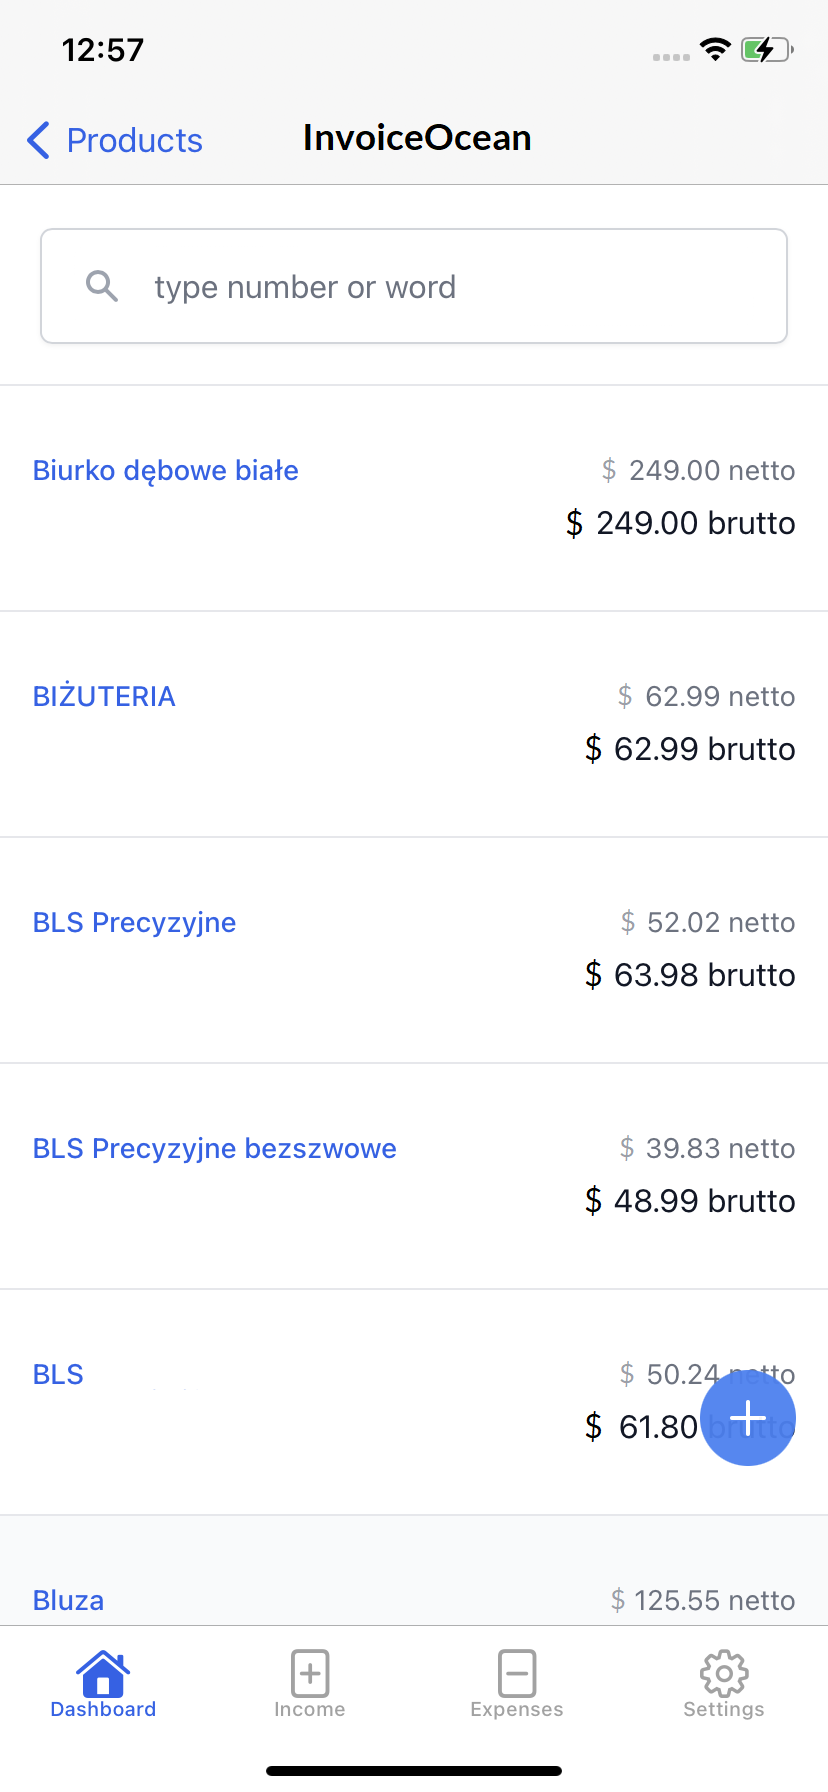Switch to the Expenses tab label
The height and width of the screenshot is (1792, 828).
[x=517, y=1709]
